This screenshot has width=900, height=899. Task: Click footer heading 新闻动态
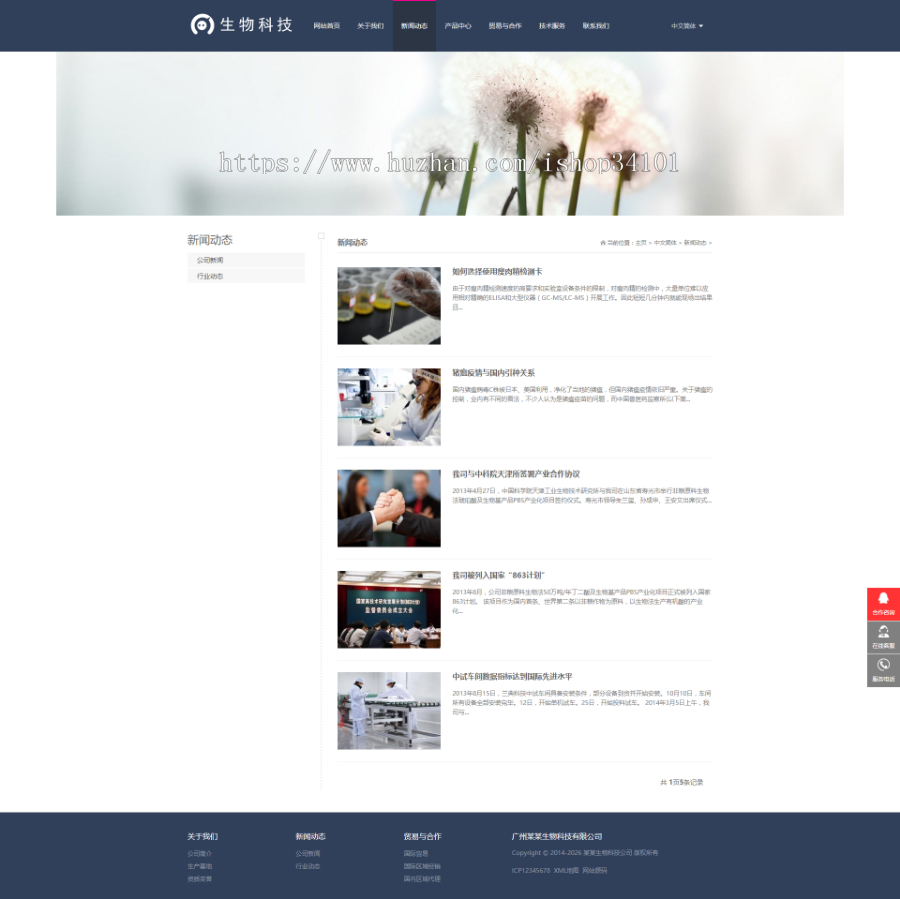(311, 836)
